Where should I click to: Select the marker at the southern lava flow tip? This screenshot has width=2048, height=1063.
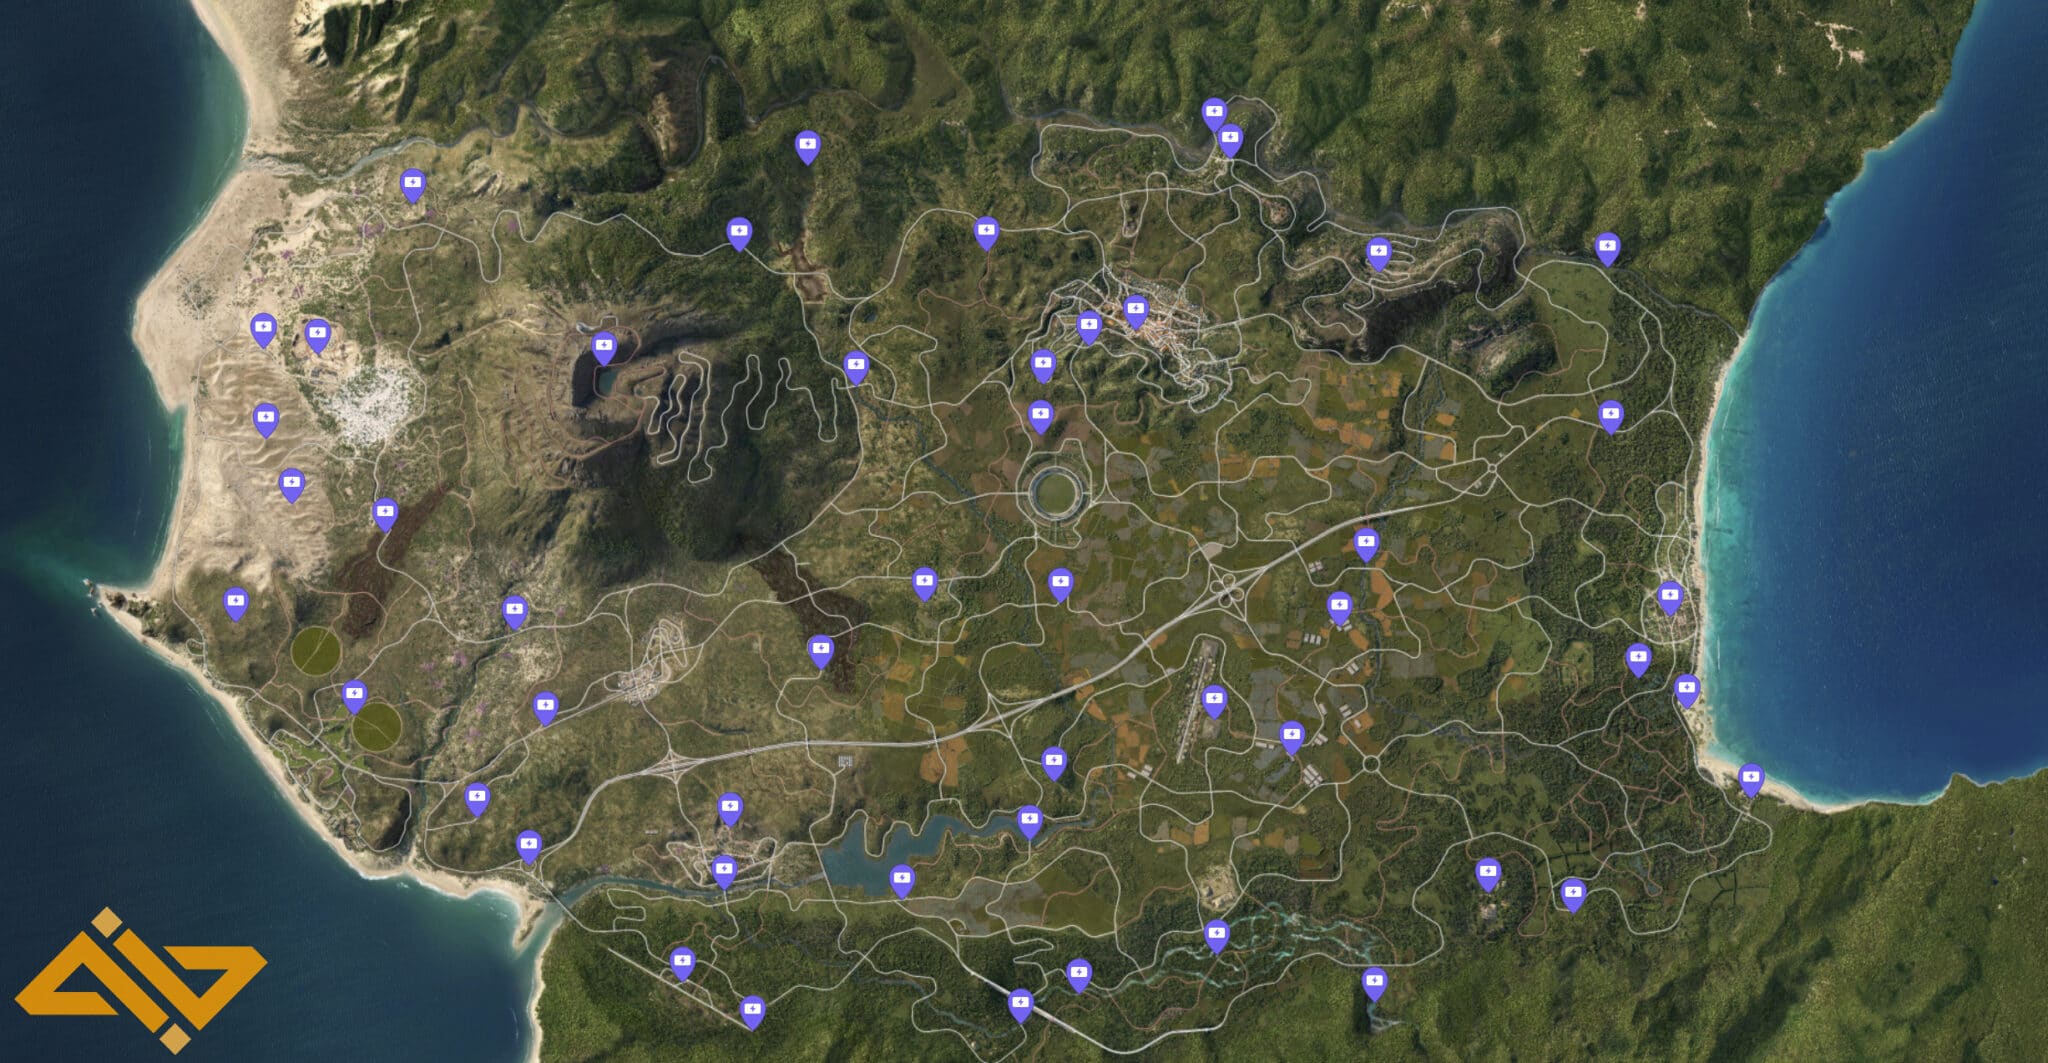click(820, 651)
